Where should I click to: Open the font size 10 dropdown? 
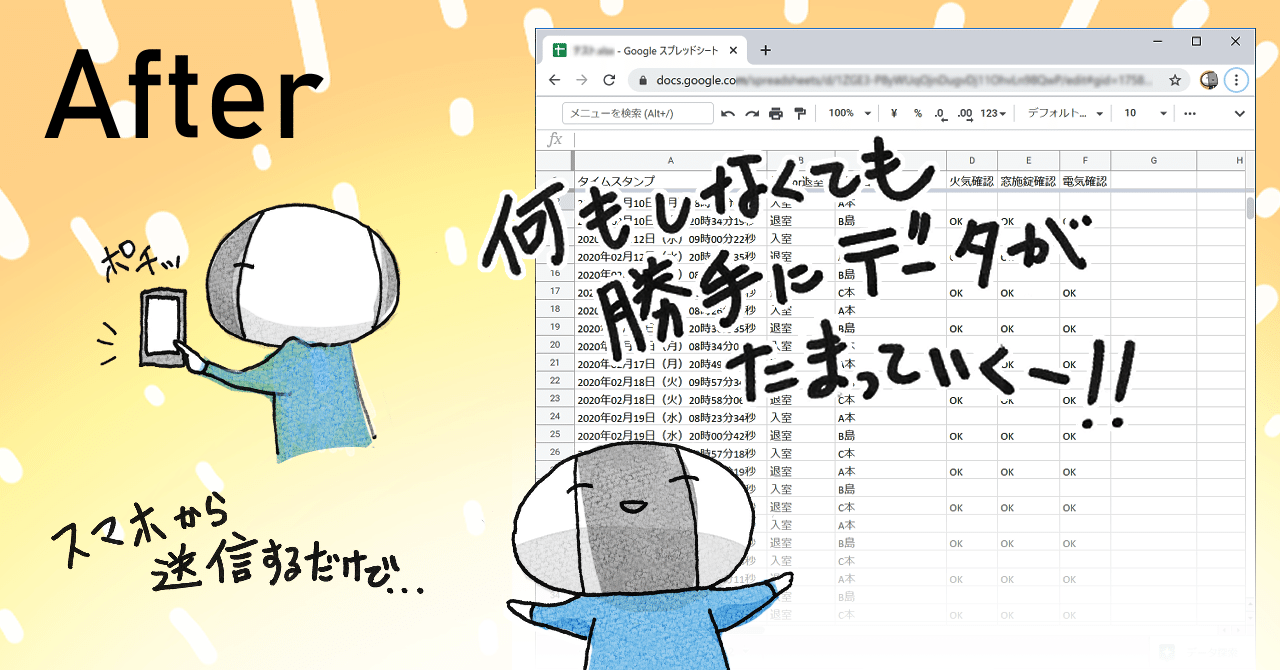[1145, 114]
